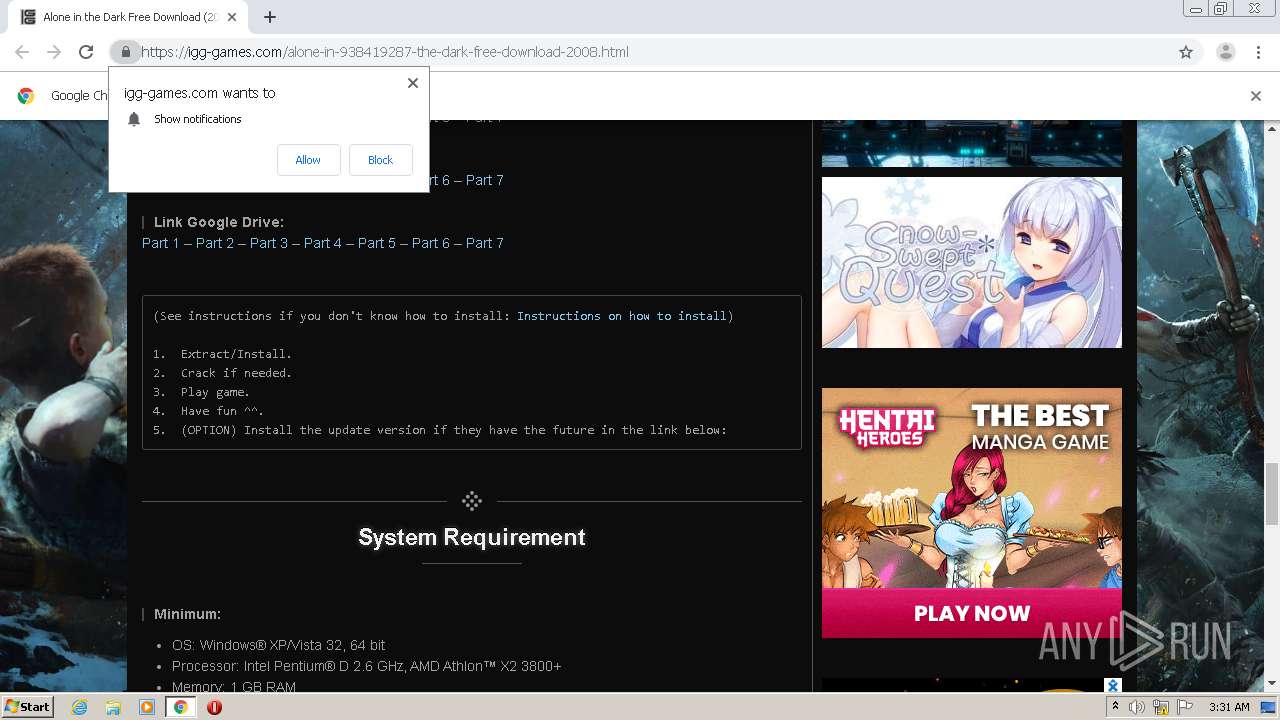Click the padlock site info icon

click(x=125, y=52)
